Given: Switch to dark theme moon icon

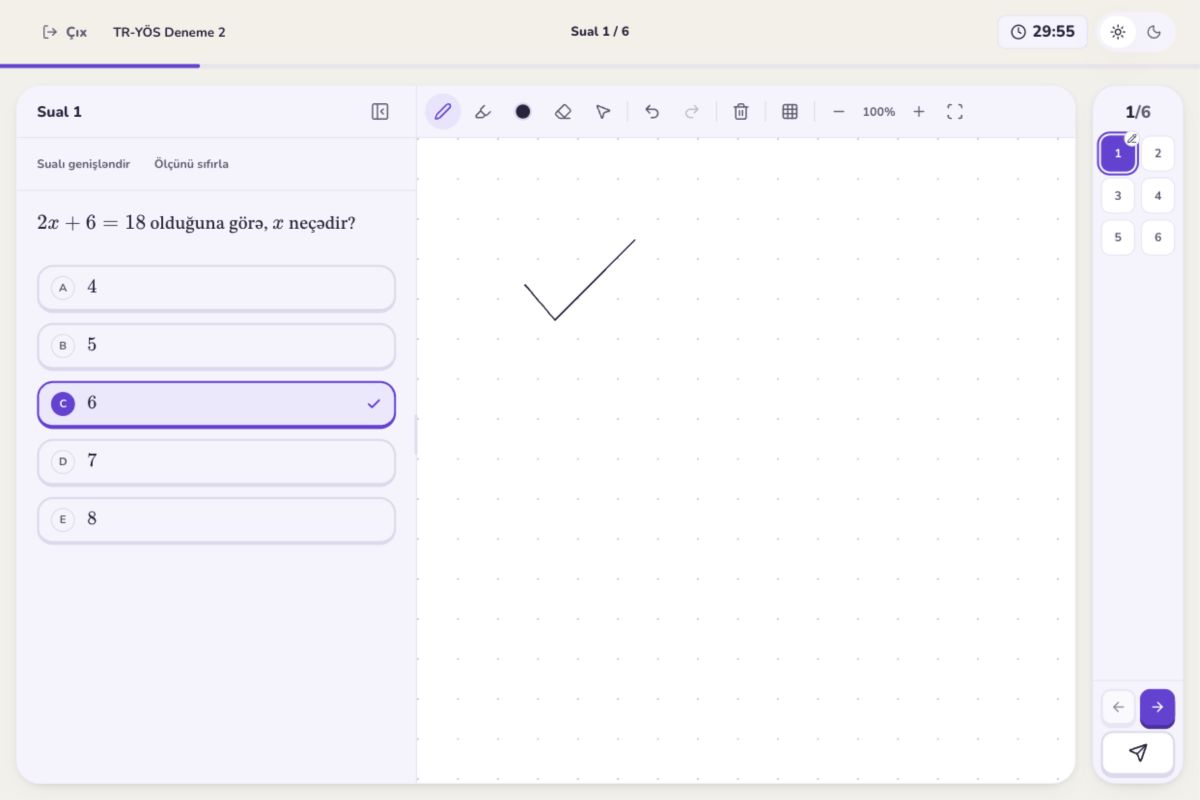Looking at the screenshot, I should coord(1154,32).
